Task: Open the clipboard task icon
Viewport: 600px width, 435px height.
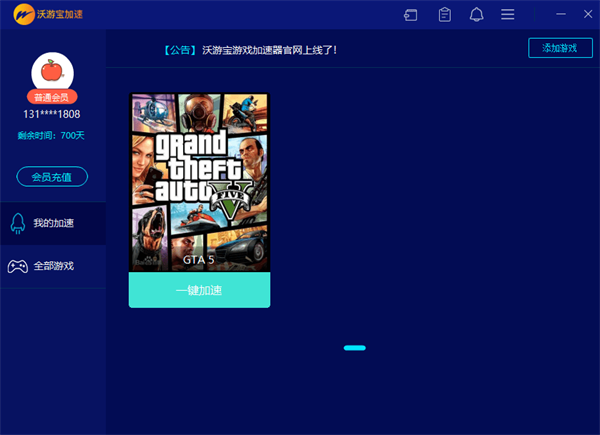Action: pyautogui.click(x=445, y=15)
